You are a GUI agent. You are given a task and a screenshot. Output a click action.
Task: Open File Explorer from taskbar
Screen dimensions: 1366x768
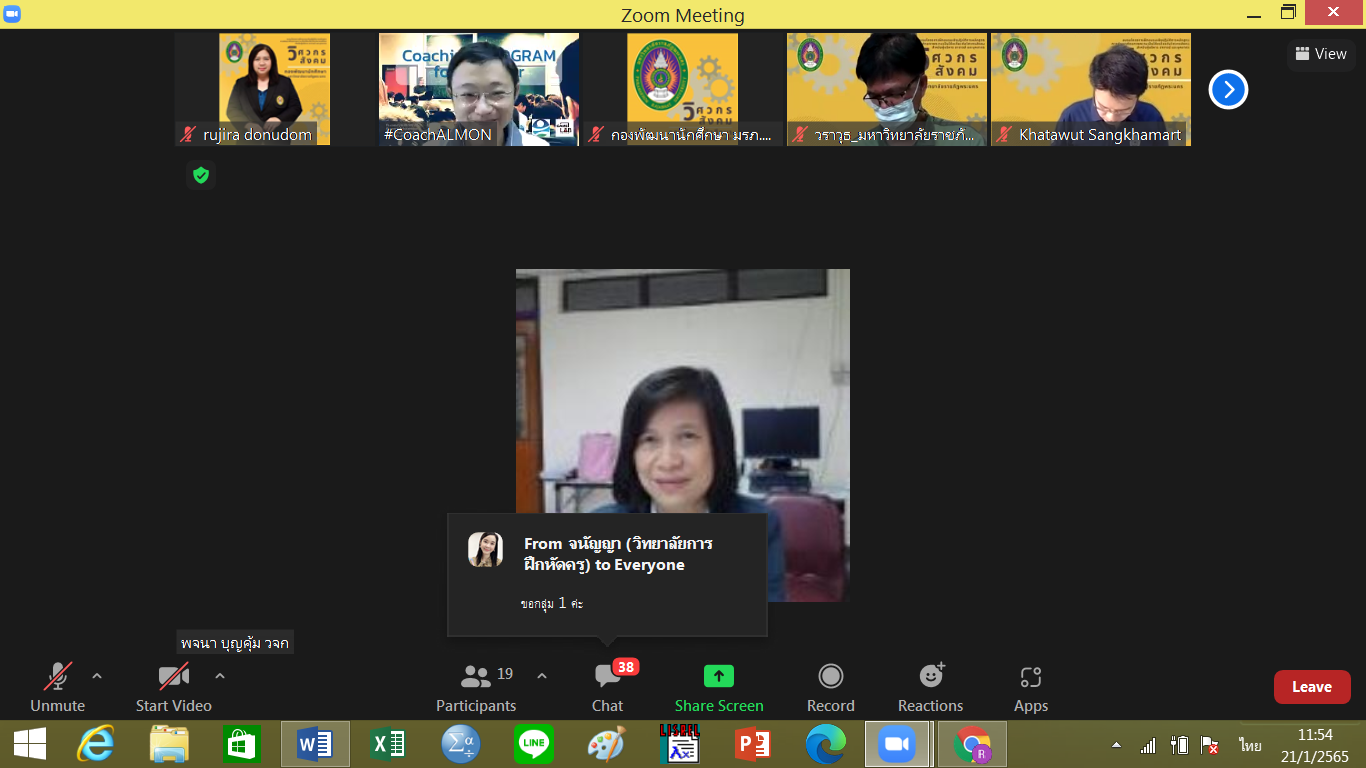pos(169,744)
